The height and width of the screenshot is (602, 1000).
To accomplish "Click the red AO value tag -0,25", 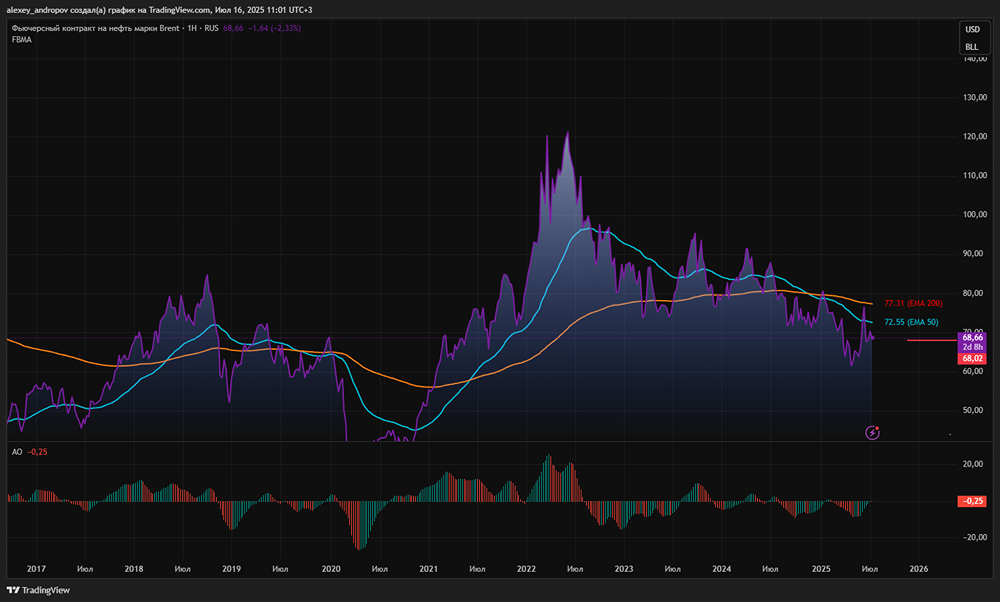I will [973, 500].
